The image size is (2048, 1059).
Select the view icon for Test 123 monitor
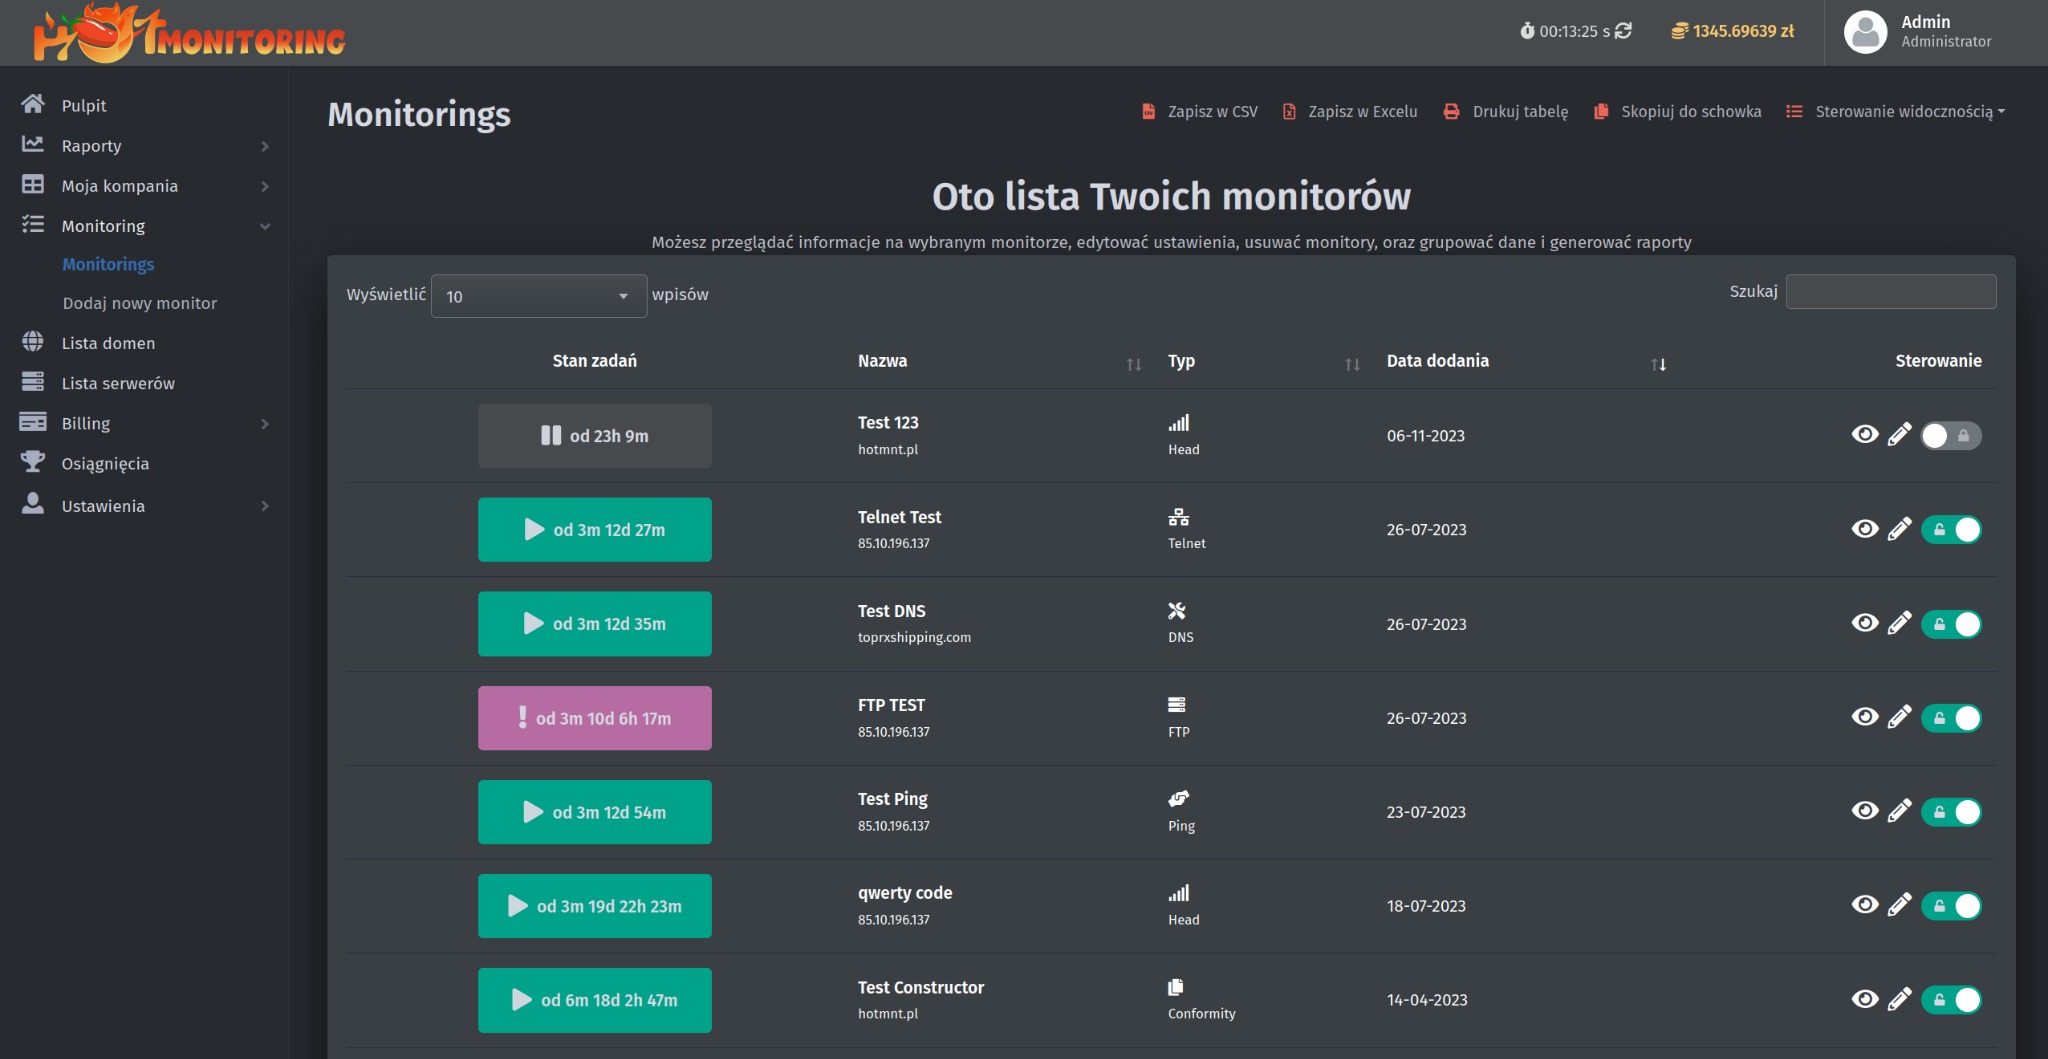[x=1866, y=435]
